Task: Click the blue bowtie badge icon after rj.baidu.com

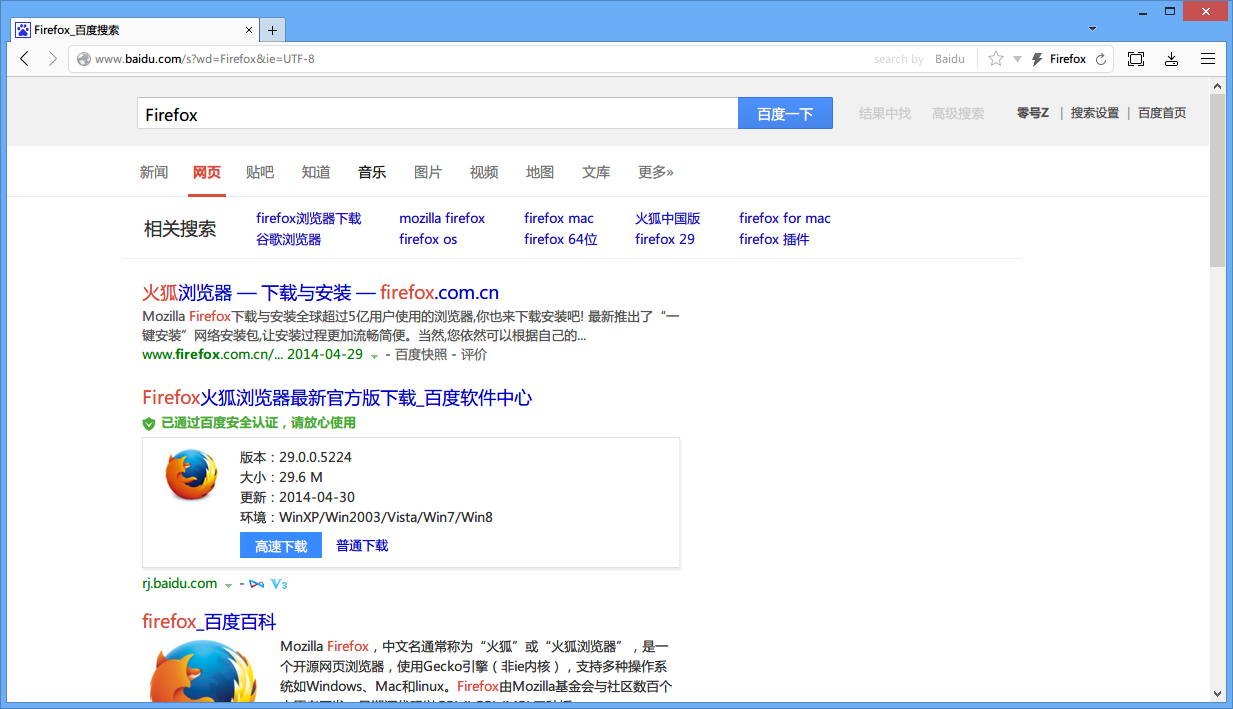Action: (x=257, y=584)
